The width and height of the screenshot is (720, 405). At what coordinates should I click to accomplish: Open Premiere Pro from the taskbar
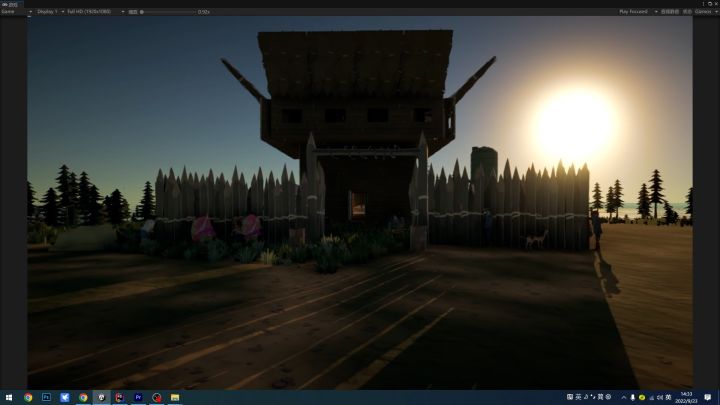click(138, 398)
